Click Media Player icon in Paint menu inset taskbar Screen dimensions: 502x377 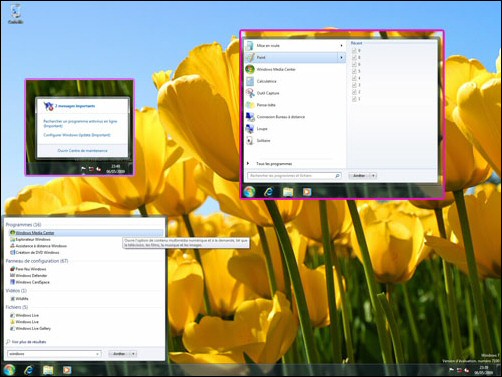tap(307, 192)
